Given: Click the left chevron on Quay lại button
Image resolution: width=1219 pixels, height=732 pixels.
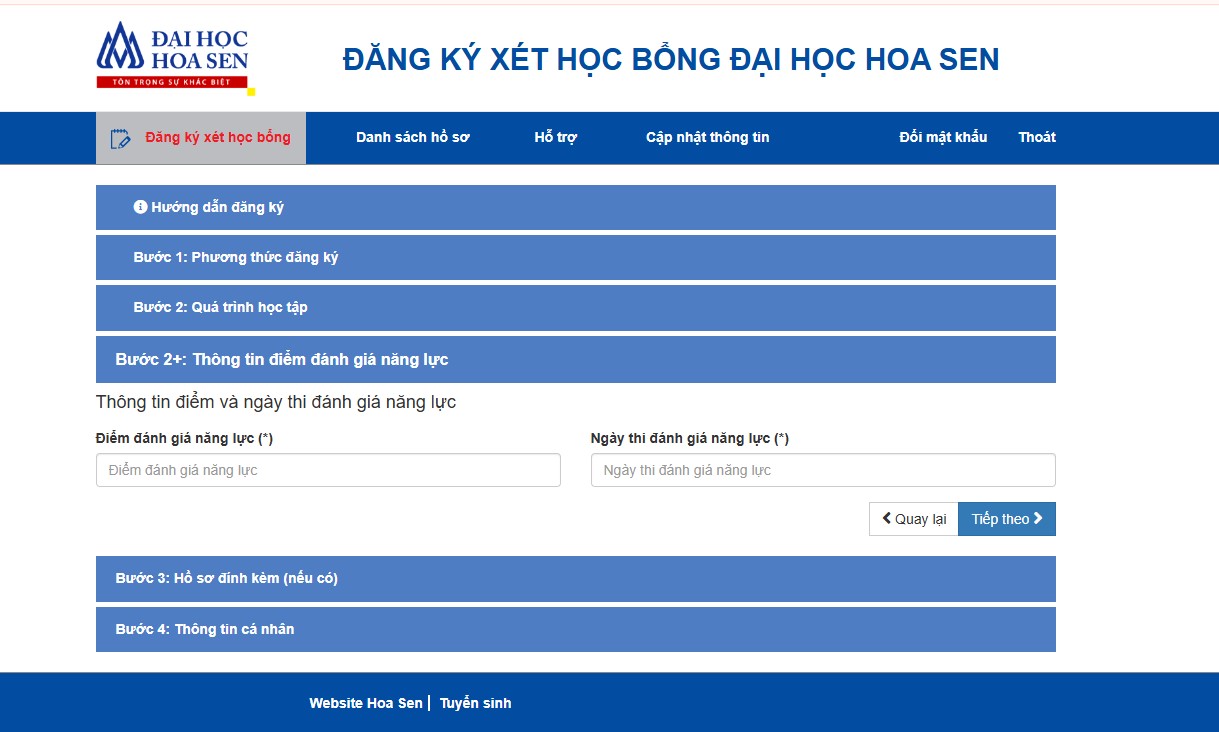Looking at the screenshot, I should [886, 518].
